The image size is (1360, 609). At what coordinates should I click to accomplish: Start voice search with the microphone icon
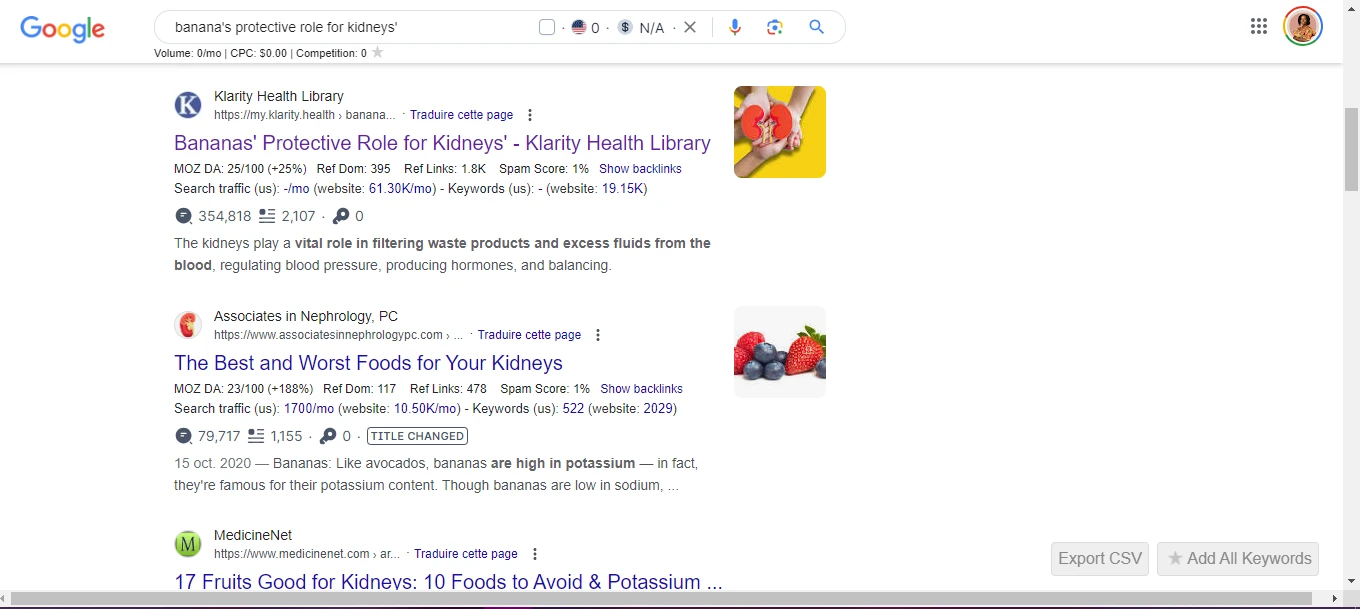click(x=735, y=27)
